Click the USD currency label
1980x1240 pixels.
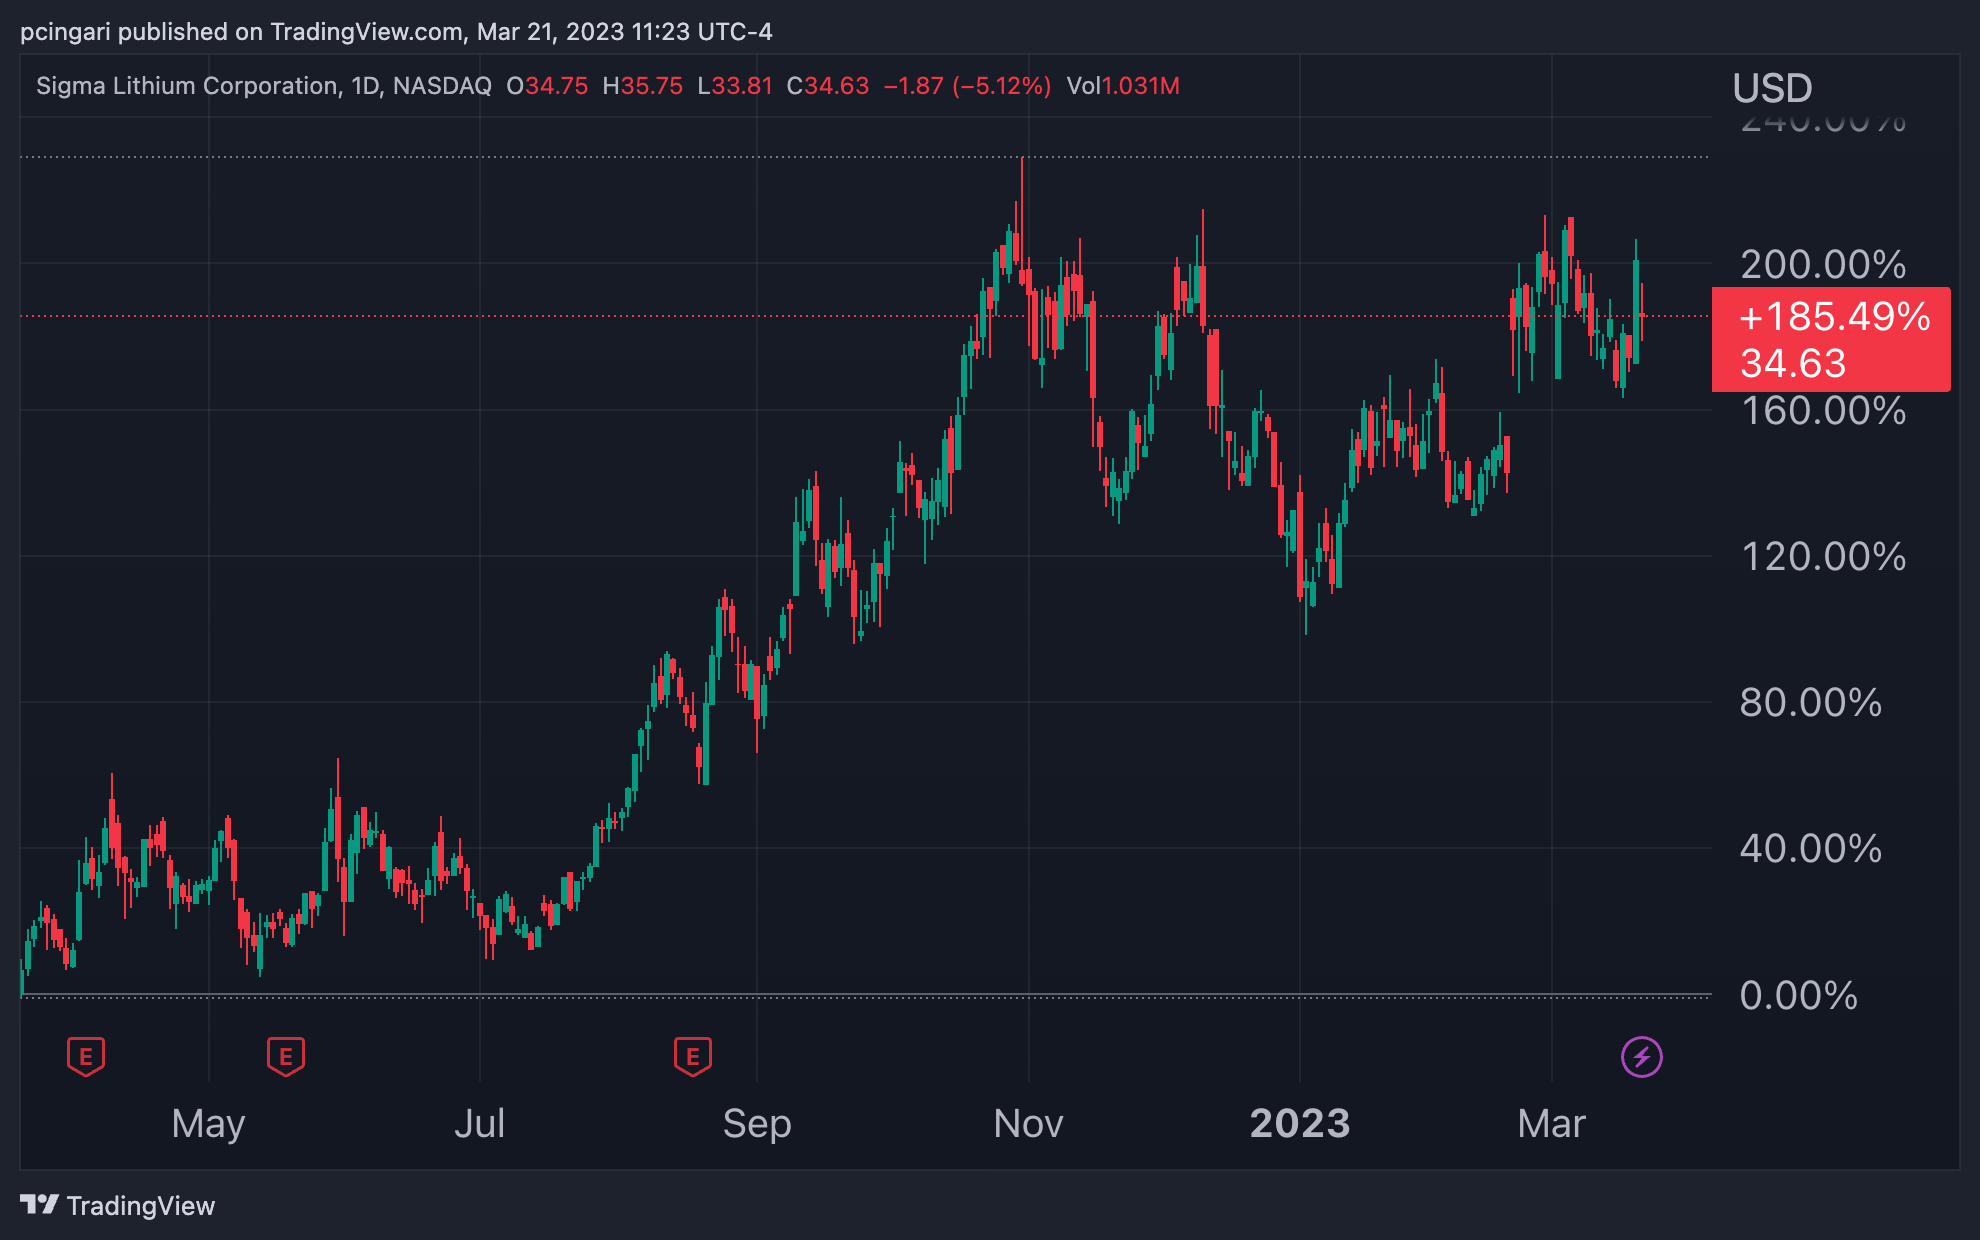[1772, 88]
